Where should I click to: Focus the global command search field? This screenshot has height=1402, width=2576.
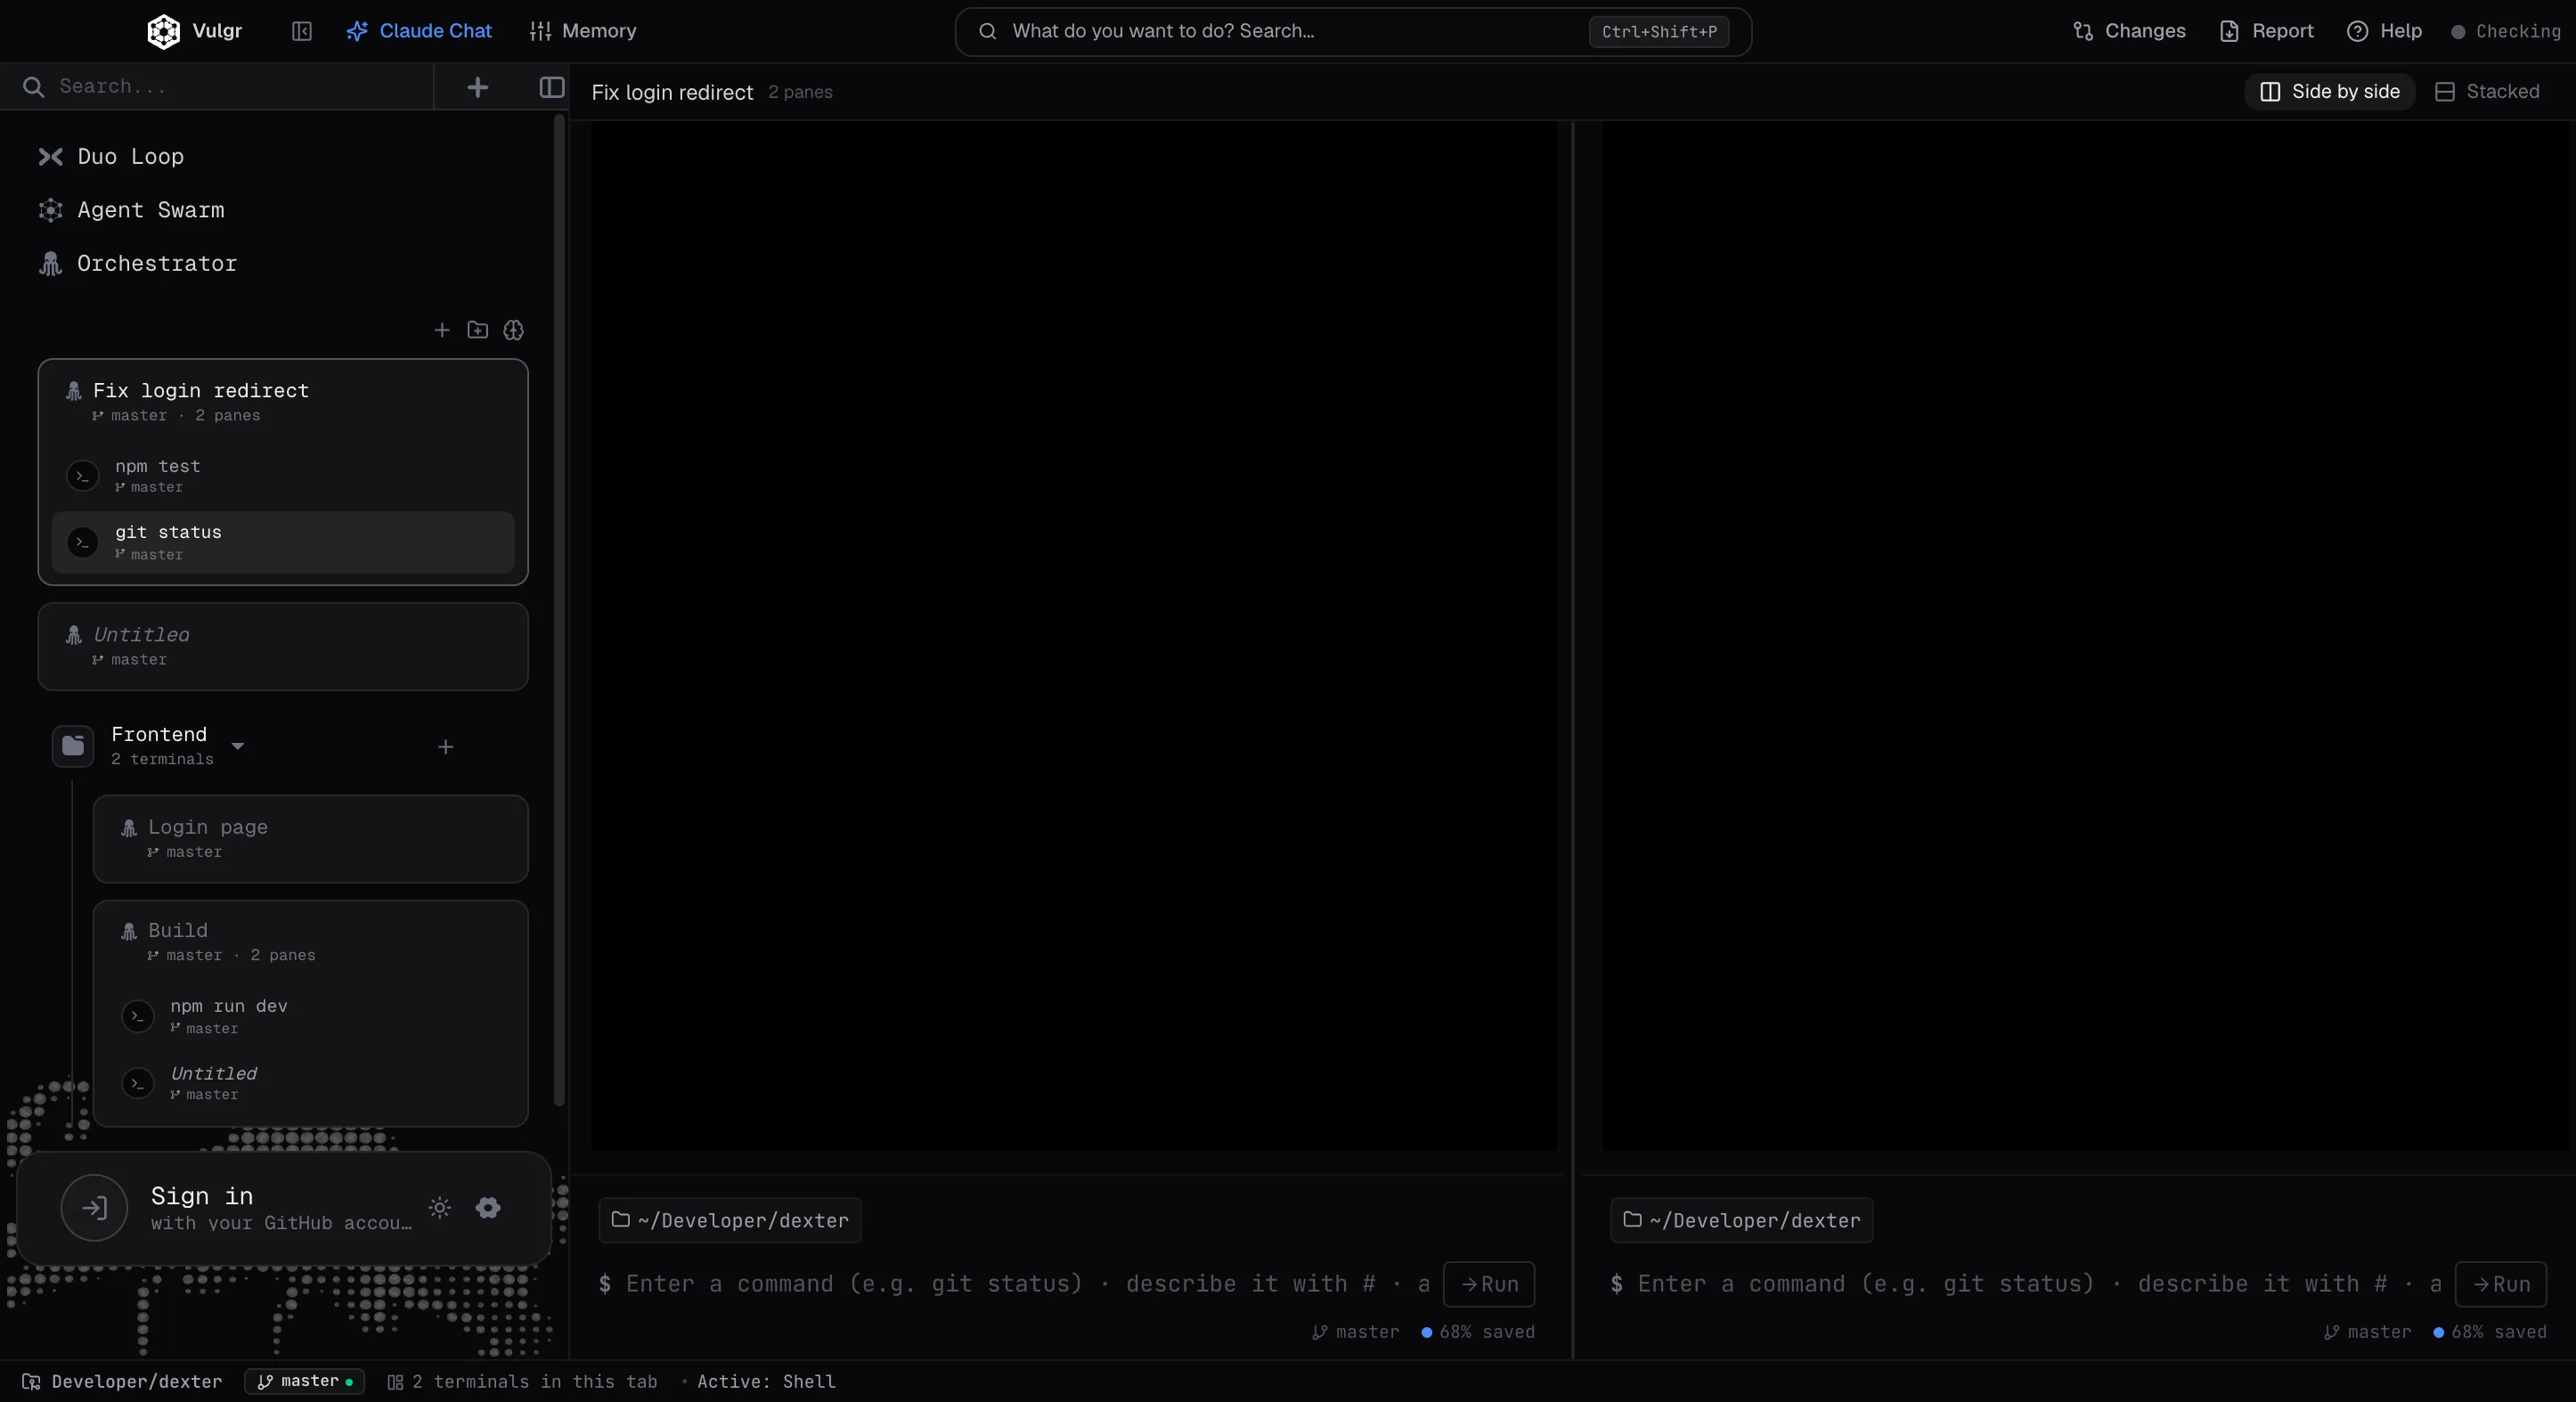pyautogui.click(x=1353, y=31)
